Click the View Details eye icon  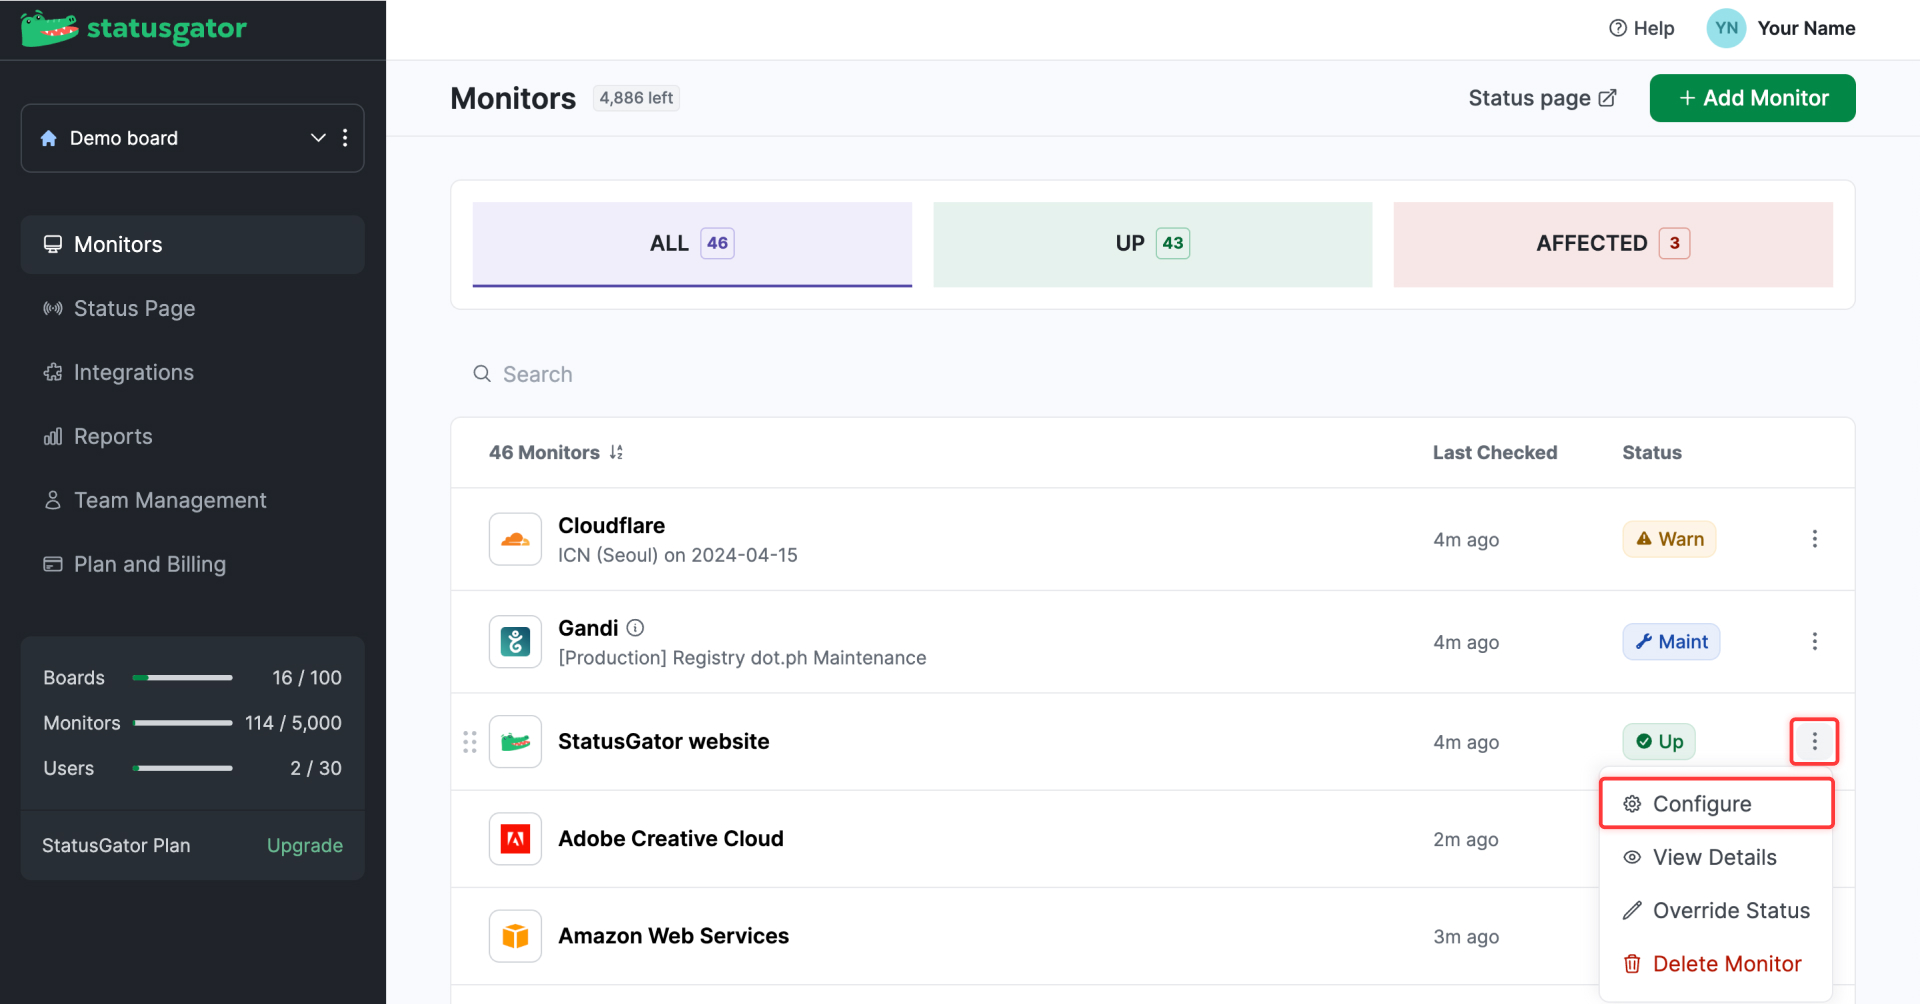click(x=1632, y=857)
